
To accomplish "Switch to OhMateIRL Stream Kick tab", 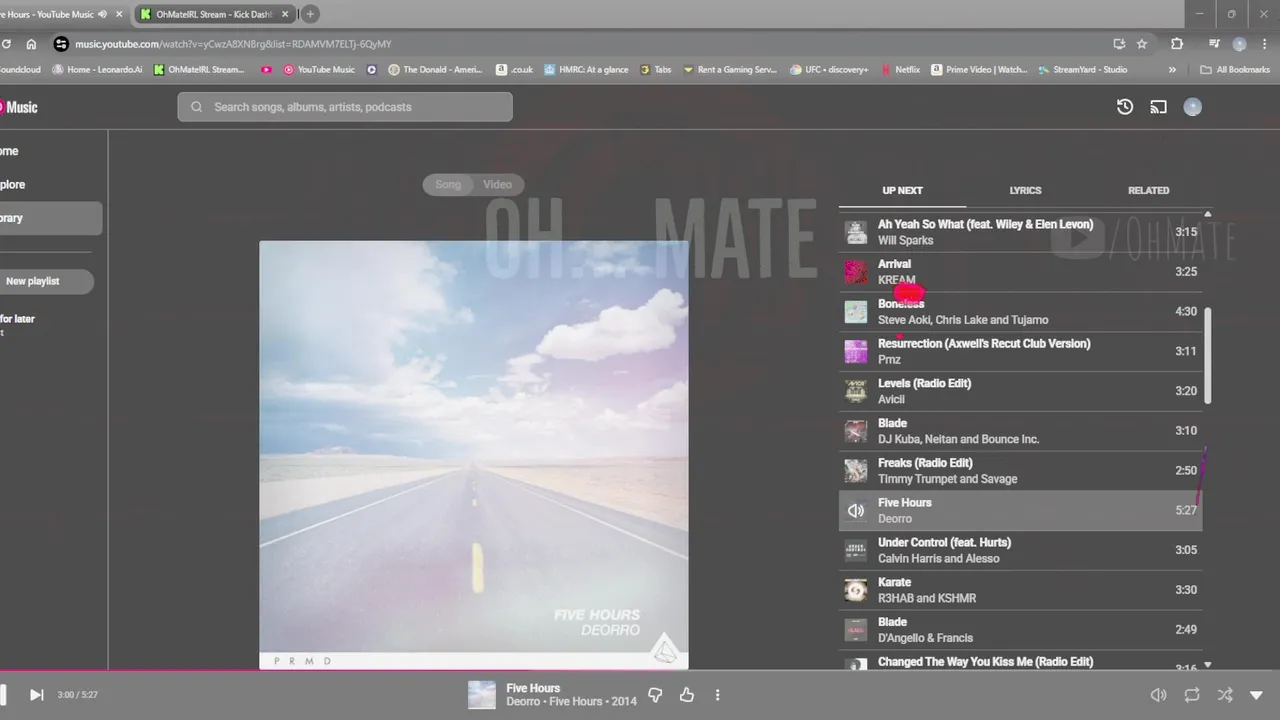I will point(215,14).
